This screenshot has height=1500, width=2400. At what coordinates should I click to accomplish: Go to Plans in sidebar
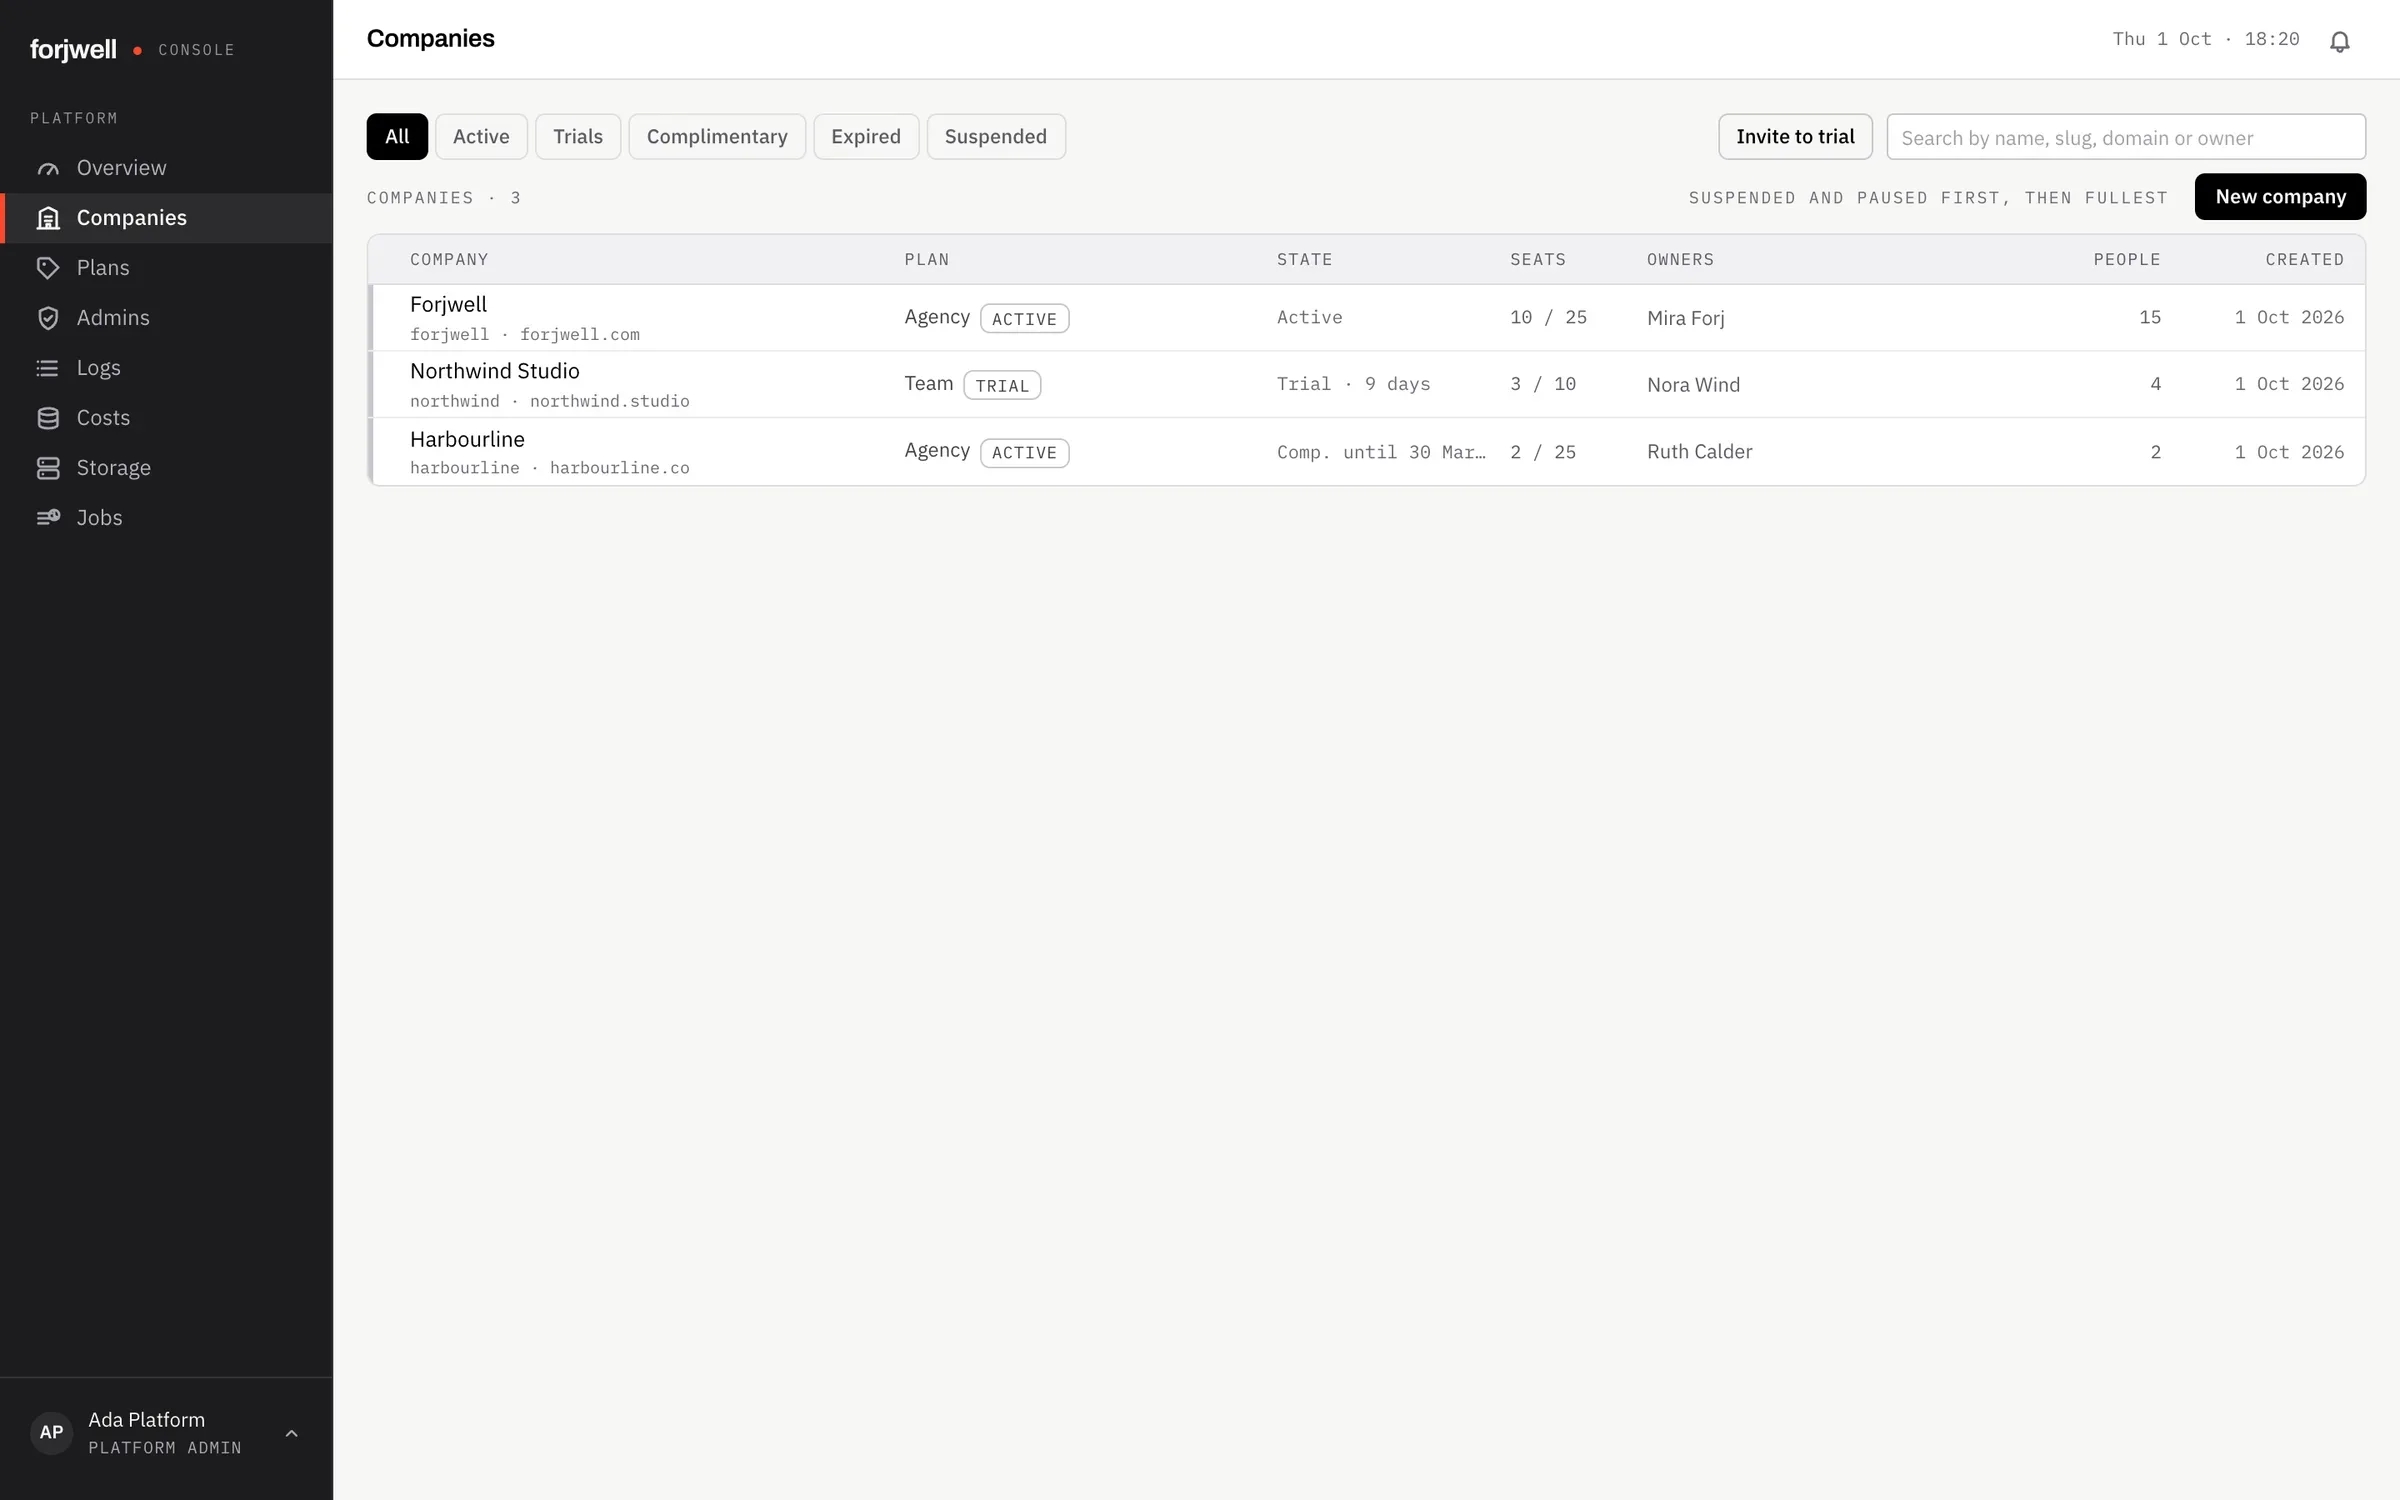(x=166, y=268)
